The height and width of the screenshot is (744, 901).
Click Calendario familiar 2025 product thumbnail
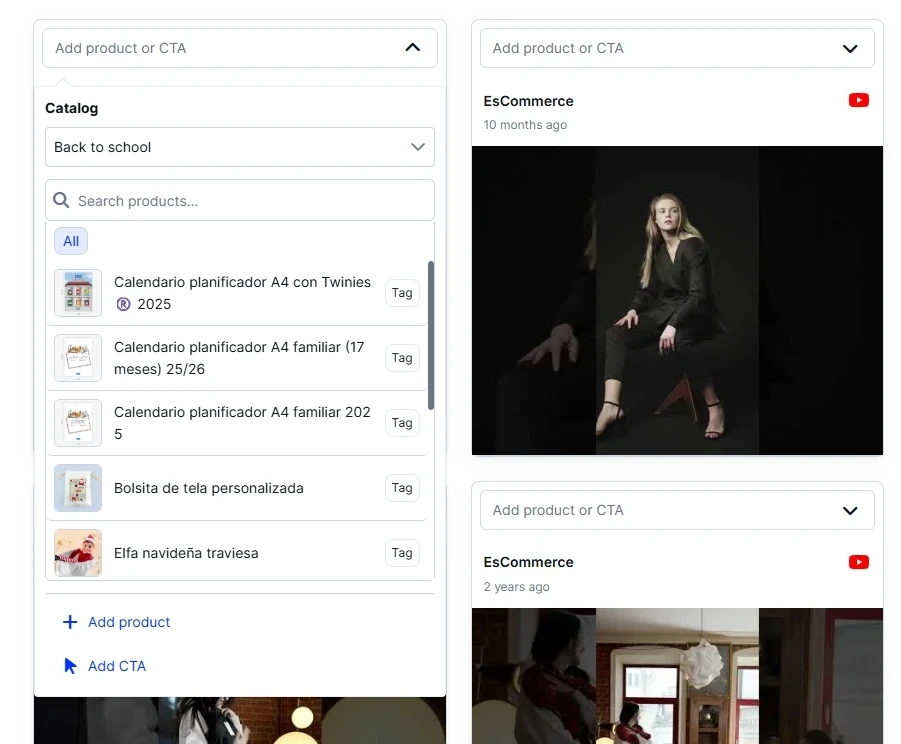point(78,423)
